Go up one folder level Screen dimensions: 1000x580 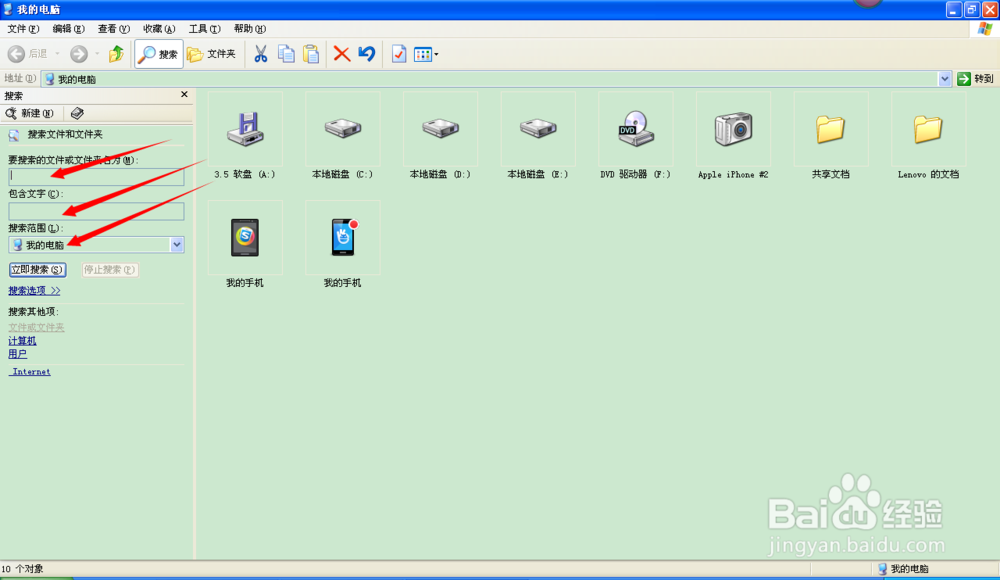pyautogui.click(x=116, y=54)
